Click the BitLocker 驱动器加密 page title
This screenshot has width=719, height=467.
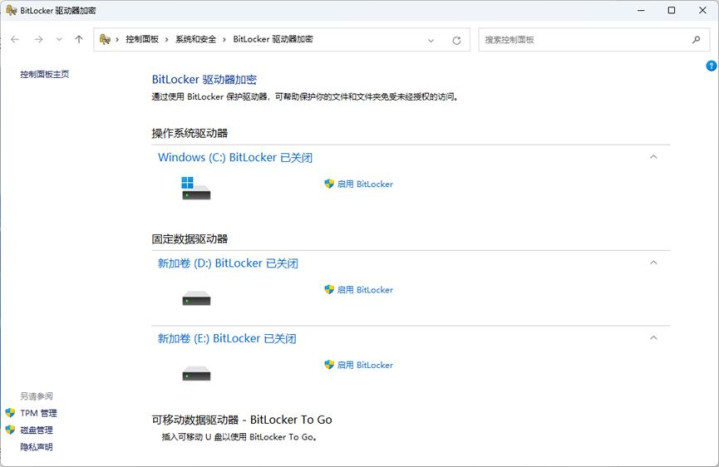click(204, 79)
